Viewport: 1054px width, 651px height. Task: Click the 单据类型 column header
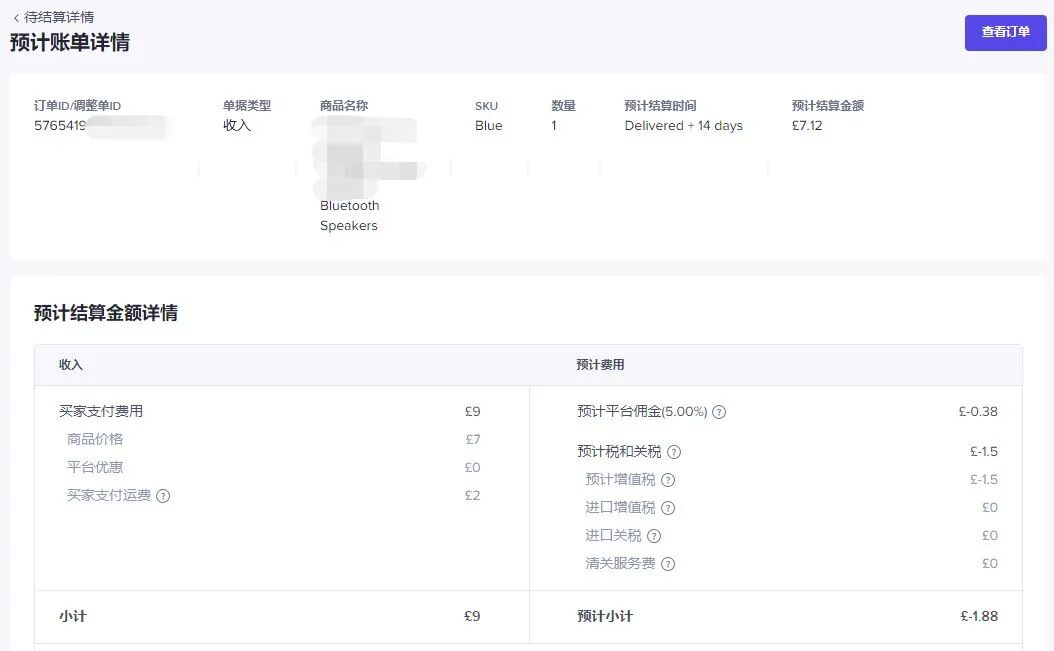(x=247, y=106)
